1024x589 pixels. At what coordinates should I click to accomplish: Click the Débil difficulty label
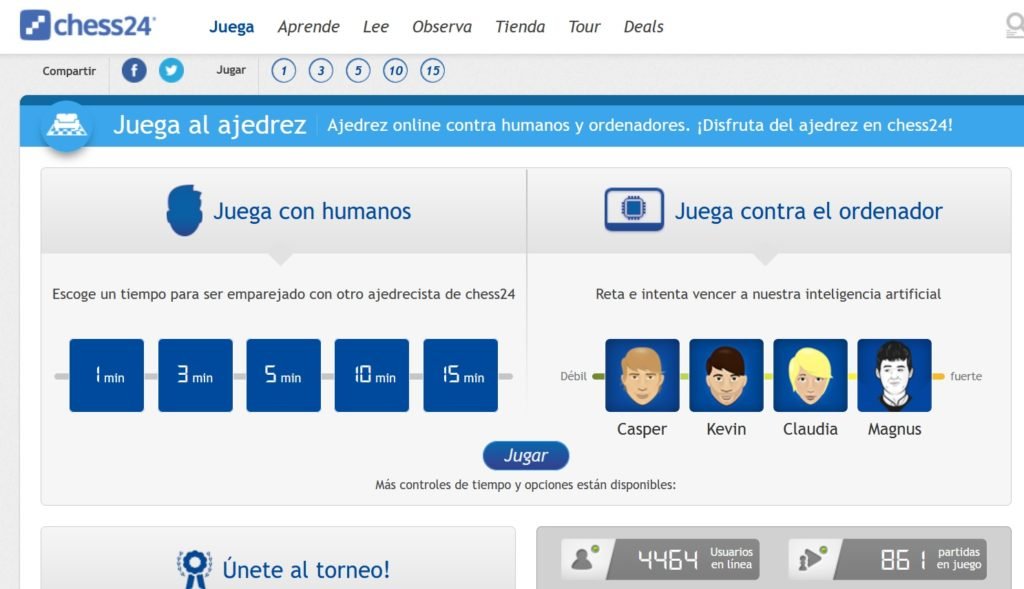pyautogui.click(x=573, y=376)
